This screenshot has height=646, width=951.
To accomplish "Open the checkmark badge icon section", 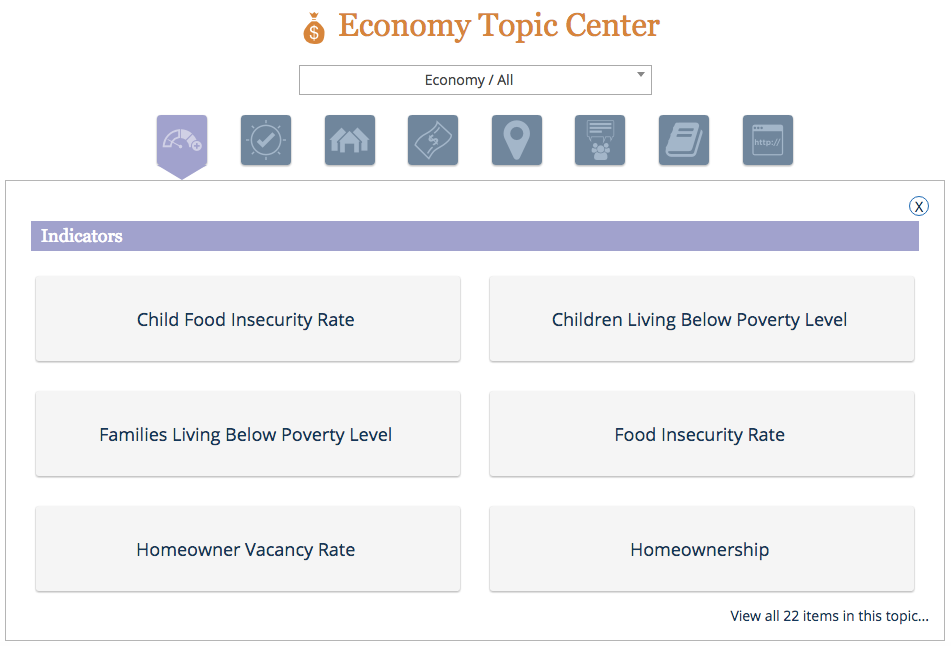I will pyautogui.click(x=266, y=140).
